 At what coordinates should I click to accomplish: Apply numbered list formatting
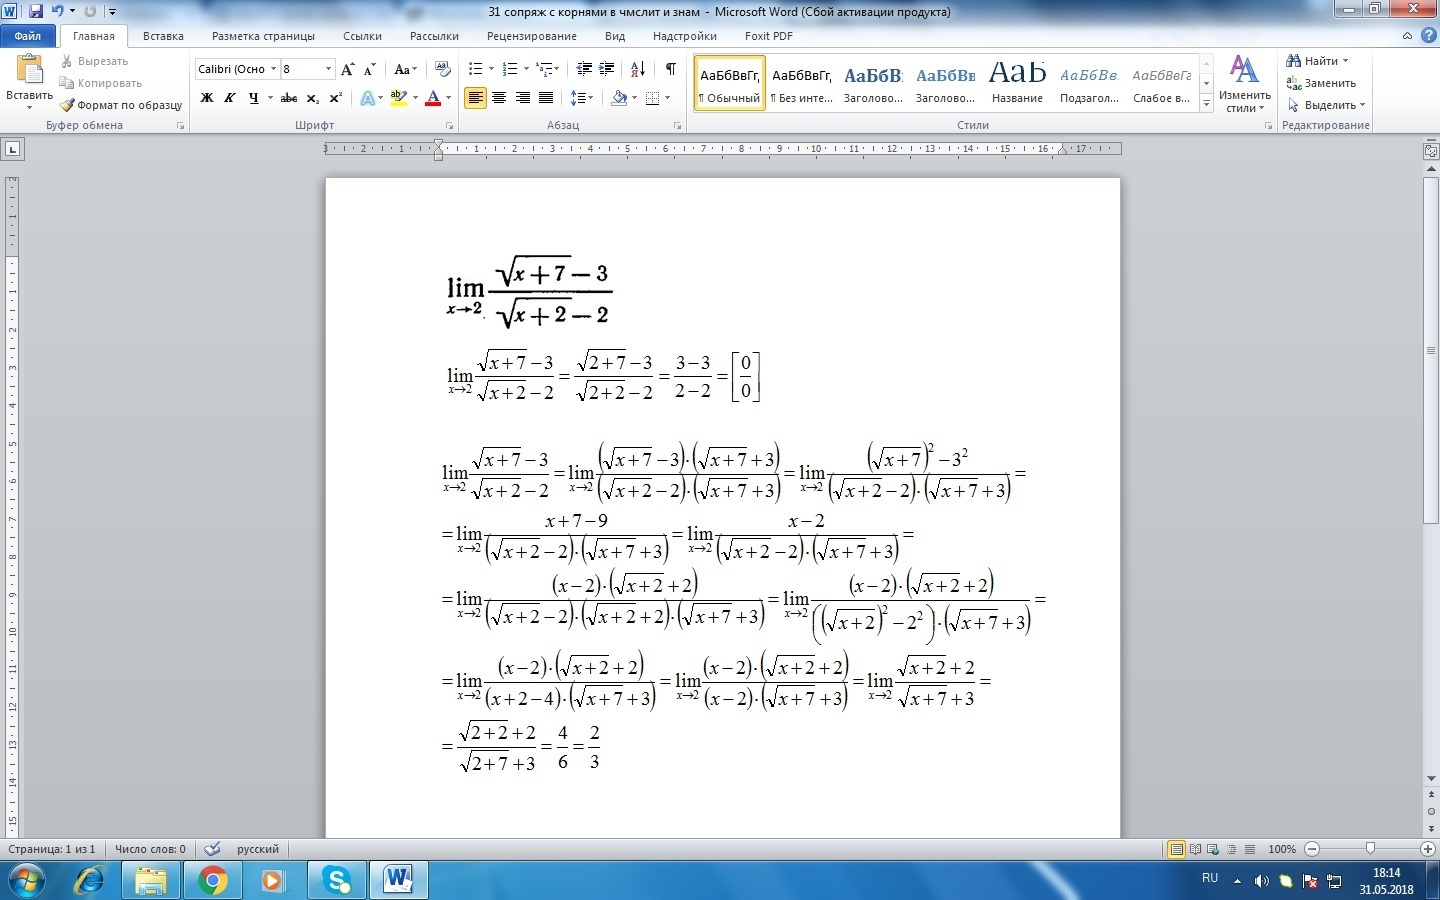[510, 69]
